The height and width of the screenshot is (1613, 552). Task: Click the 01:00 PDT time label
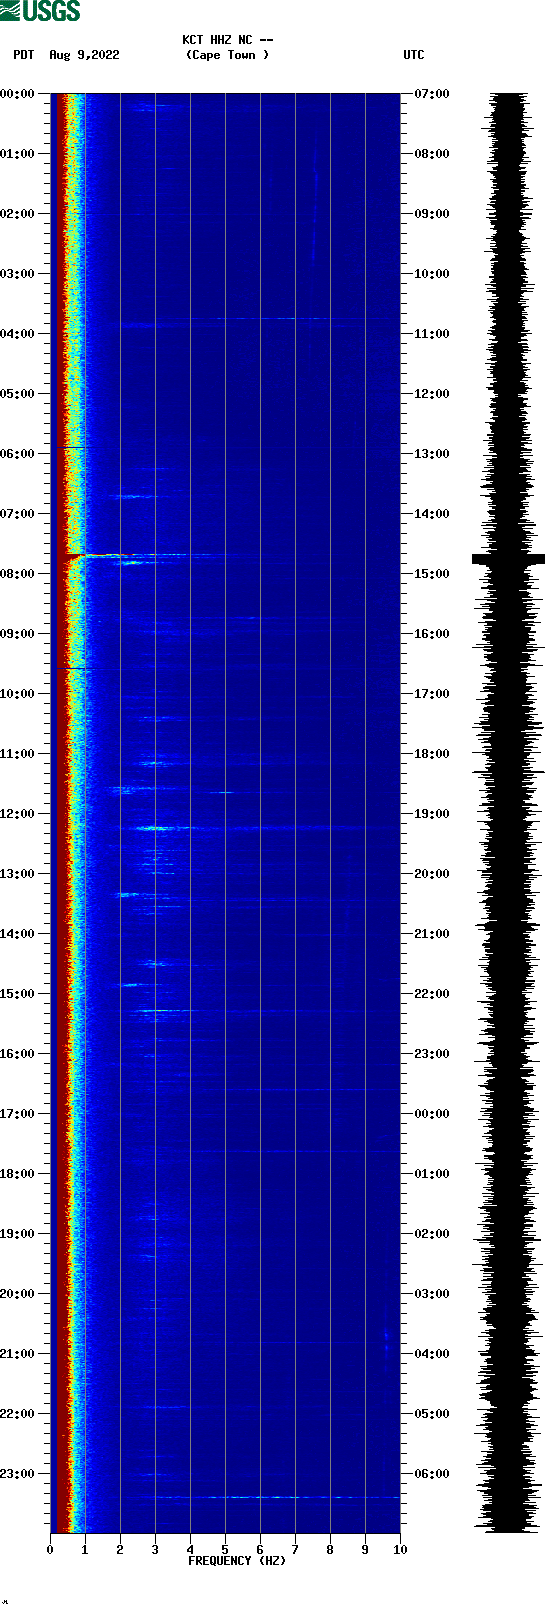[x=18, y=154]
